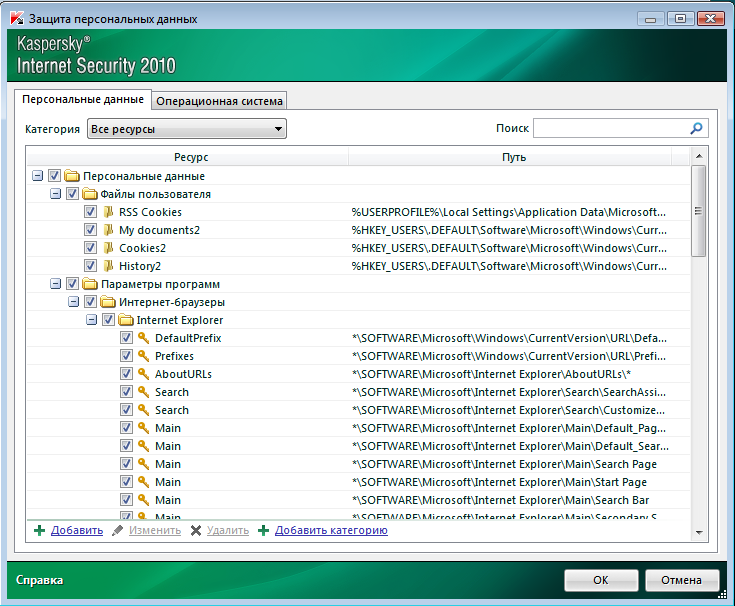735x606 pixels.
Task: Click the green plus icon beside Добавить категорию
Action: [x=263, y=531]
